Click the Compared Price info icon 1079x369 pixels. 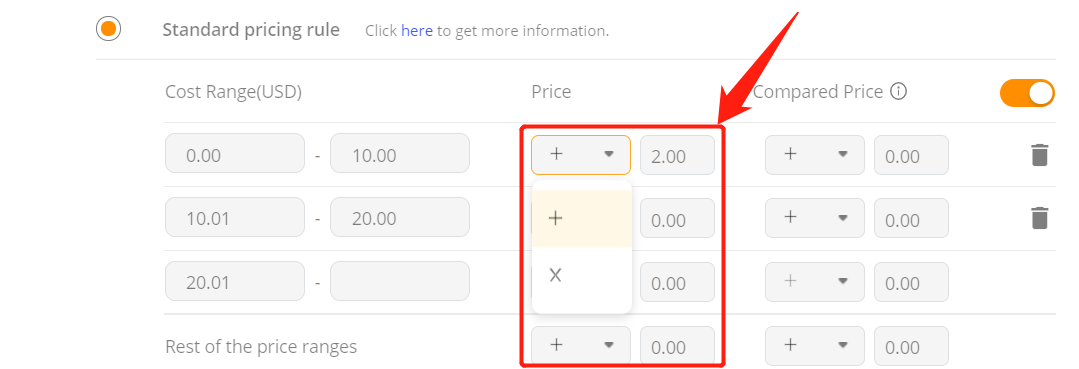click(898, 92)
